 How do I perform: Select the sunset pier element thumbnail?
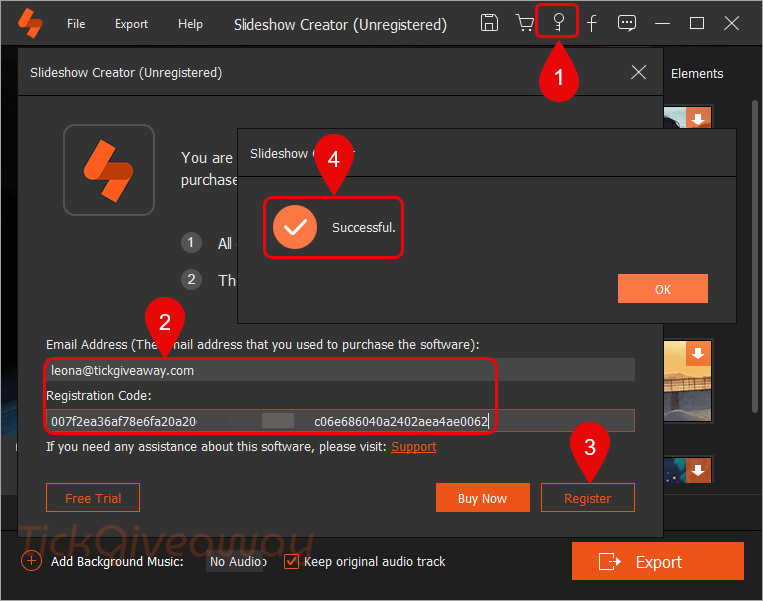(x=687, y=381)
